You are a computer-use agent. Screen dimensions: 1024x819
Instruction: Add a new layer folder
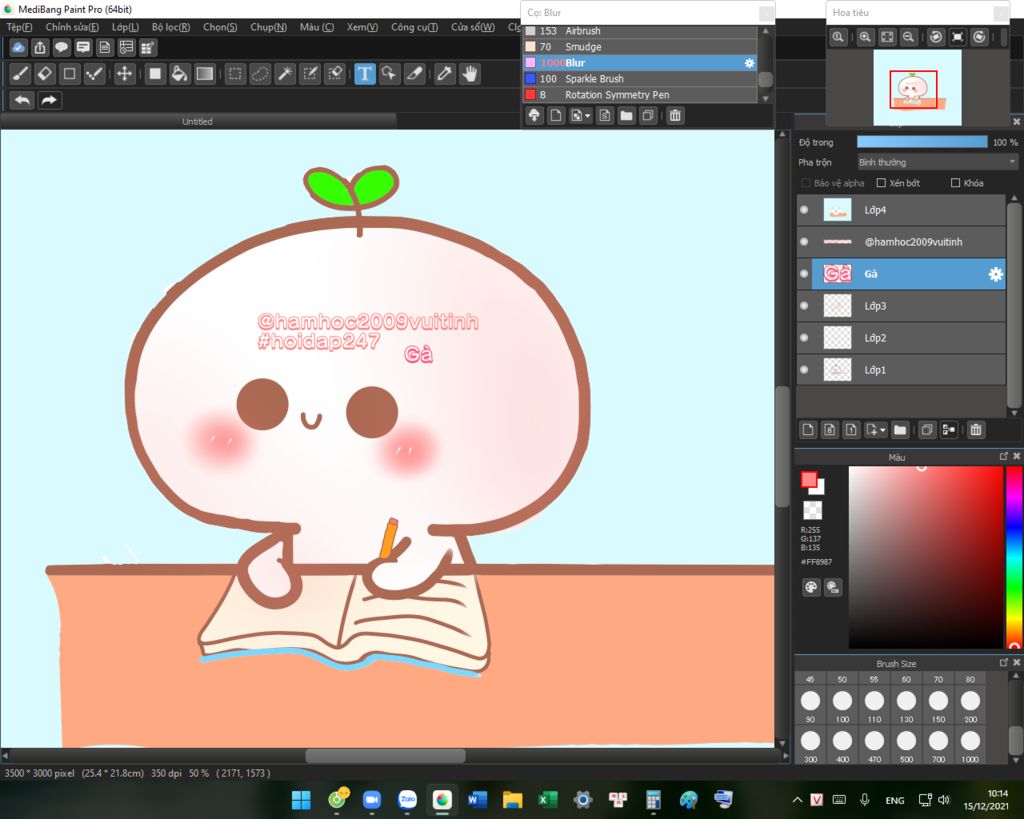900,430
